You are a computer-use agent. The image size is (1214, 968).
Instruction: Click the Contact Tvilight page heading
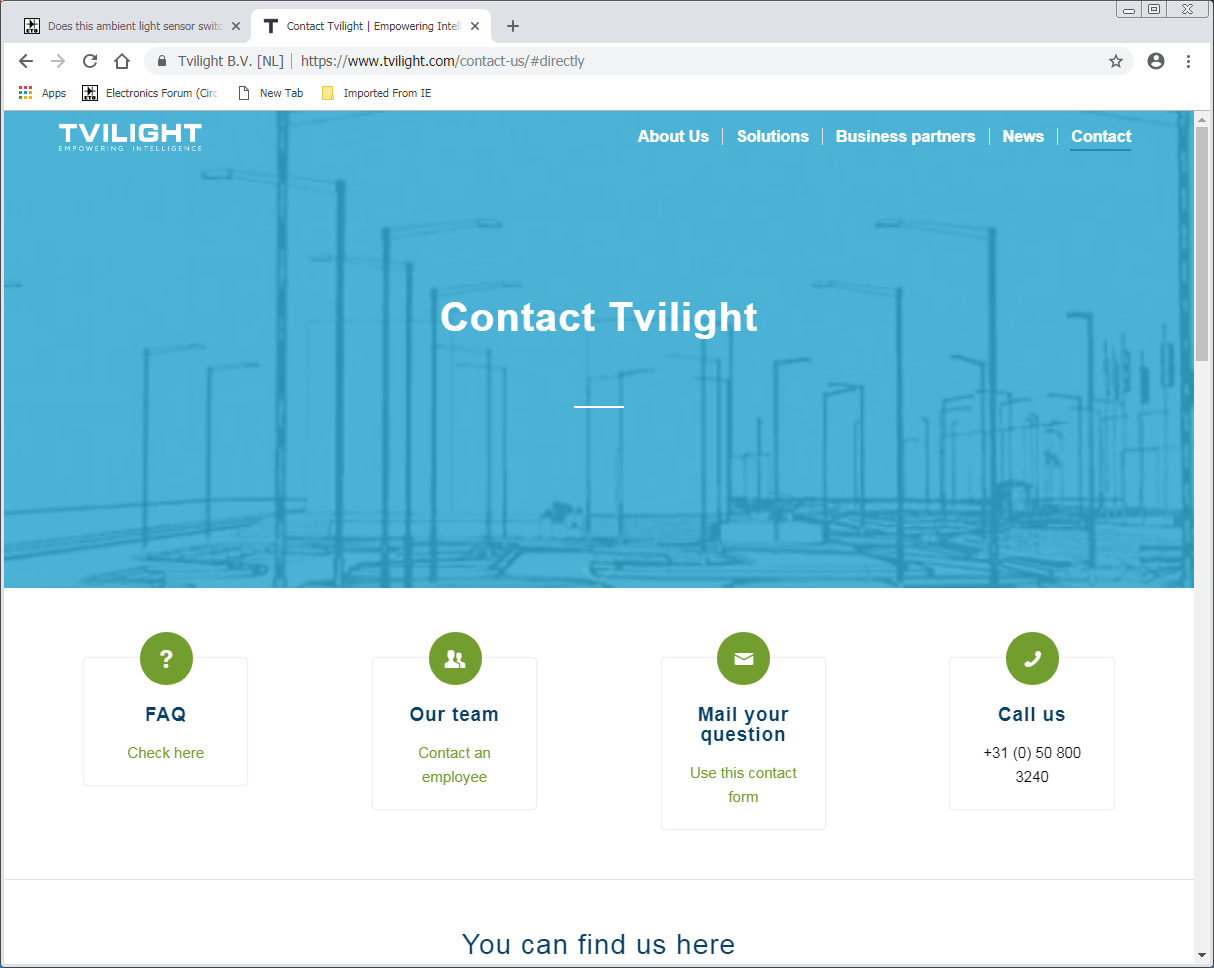[599, 317]
